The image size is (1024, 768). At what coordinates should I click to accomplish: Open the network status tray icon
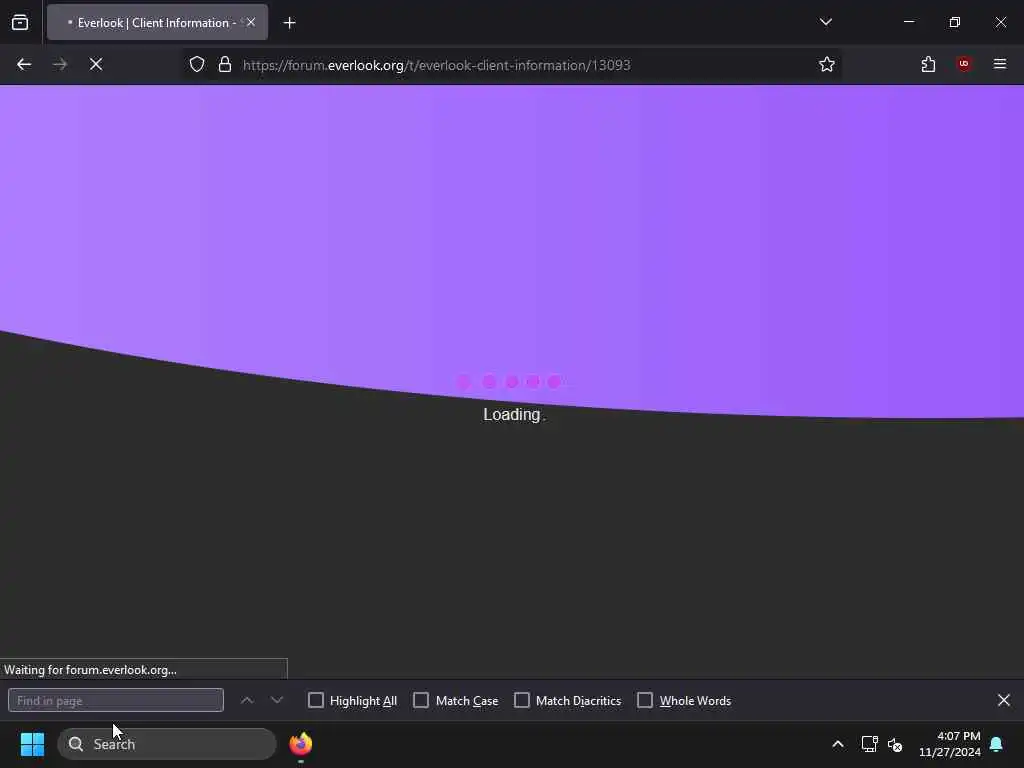coord(869,744)
